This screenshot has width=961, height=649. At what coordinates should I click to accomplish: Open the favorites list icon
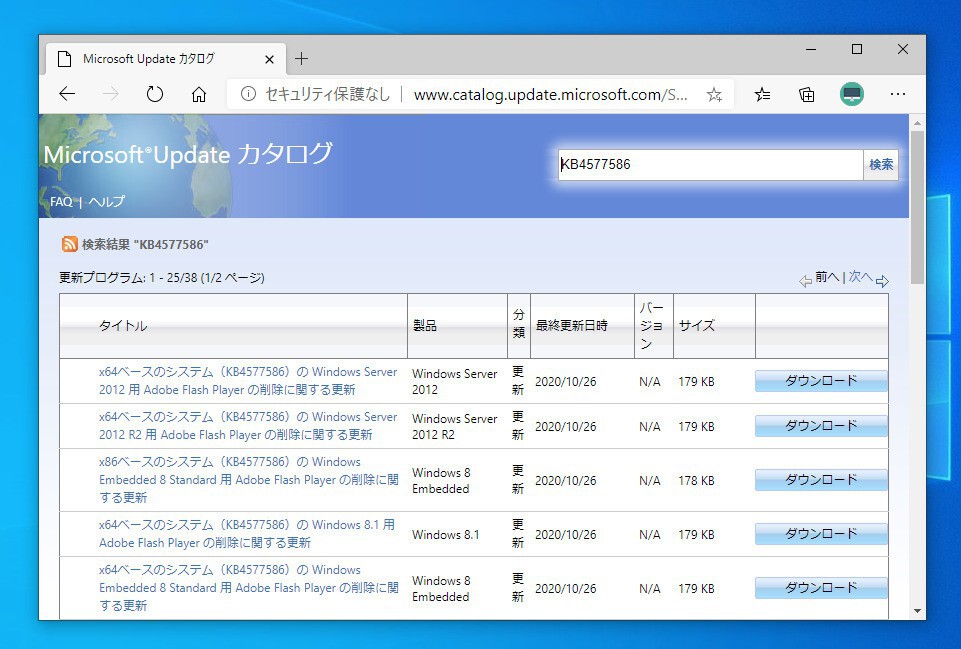[763, 94]
